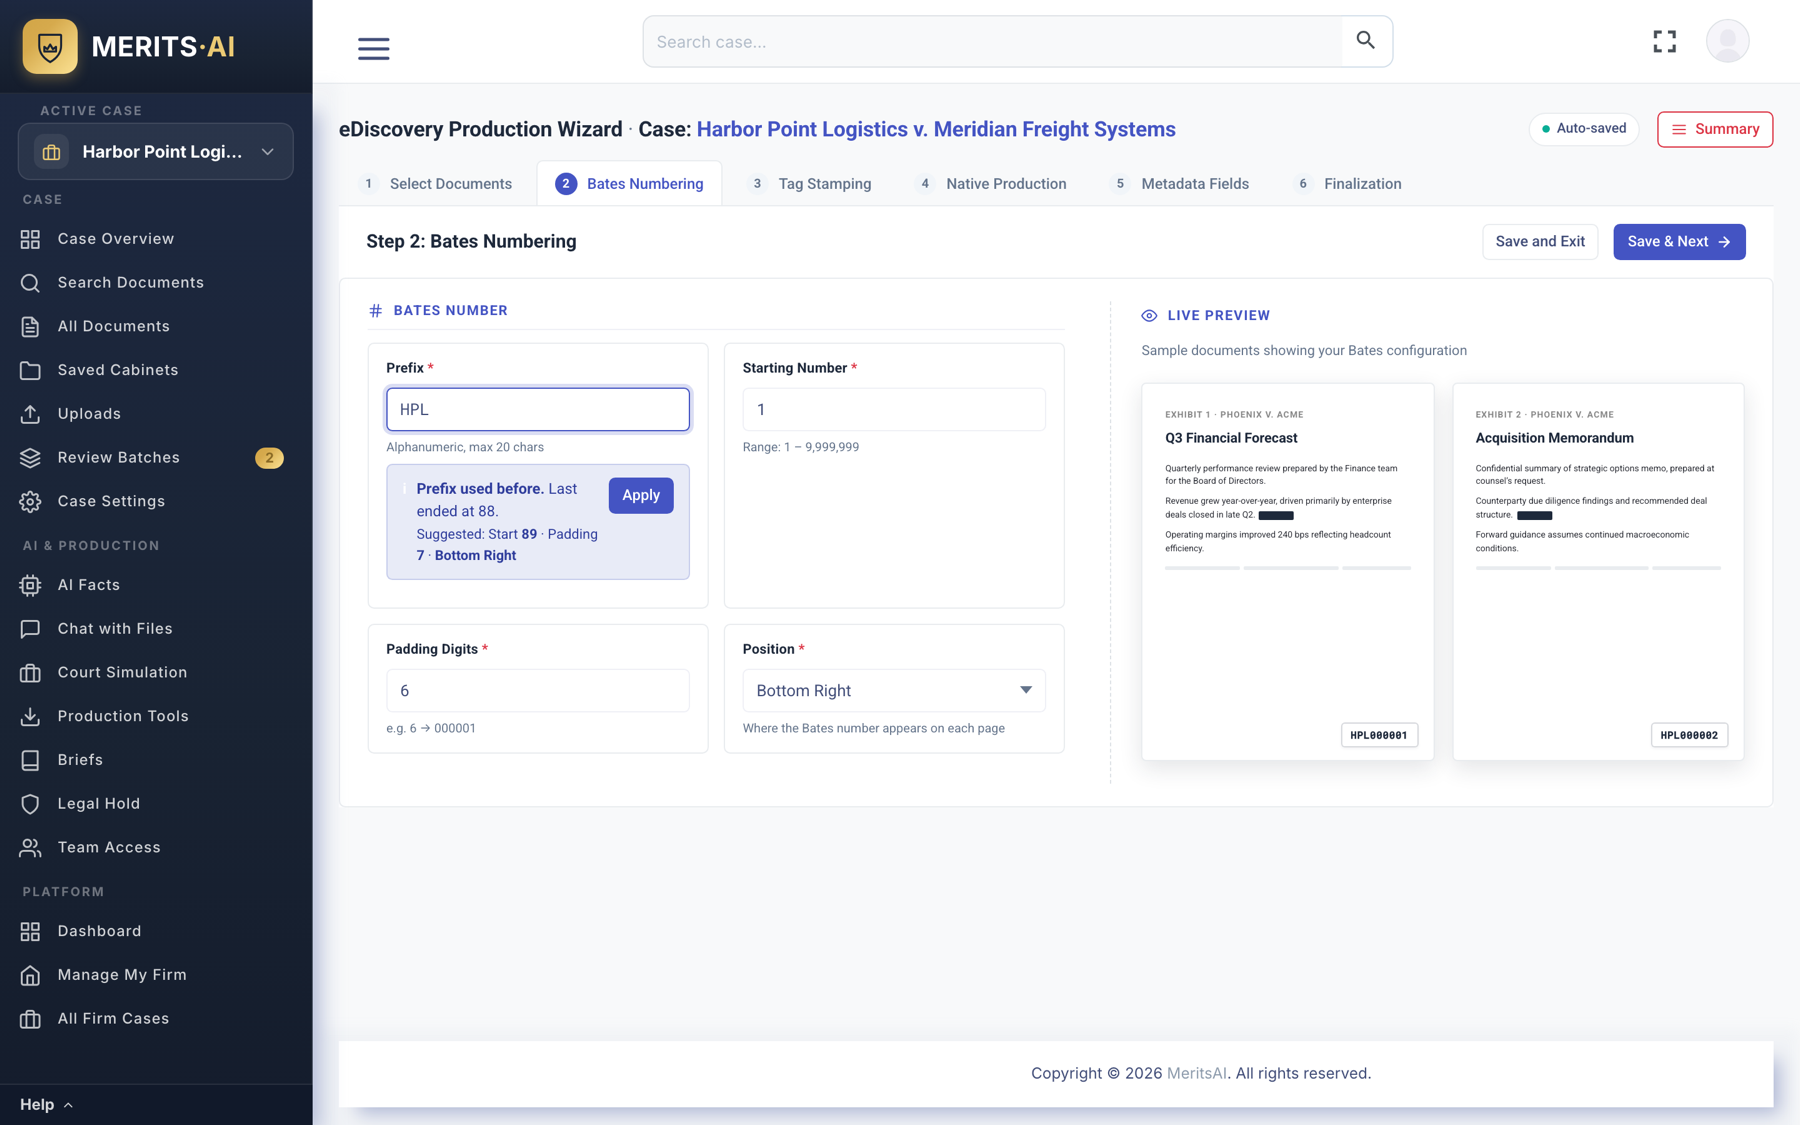The height and width of the screenshot is (1125, 1800).
Task: Click the Starting Number field
Action: coord(894,409)
